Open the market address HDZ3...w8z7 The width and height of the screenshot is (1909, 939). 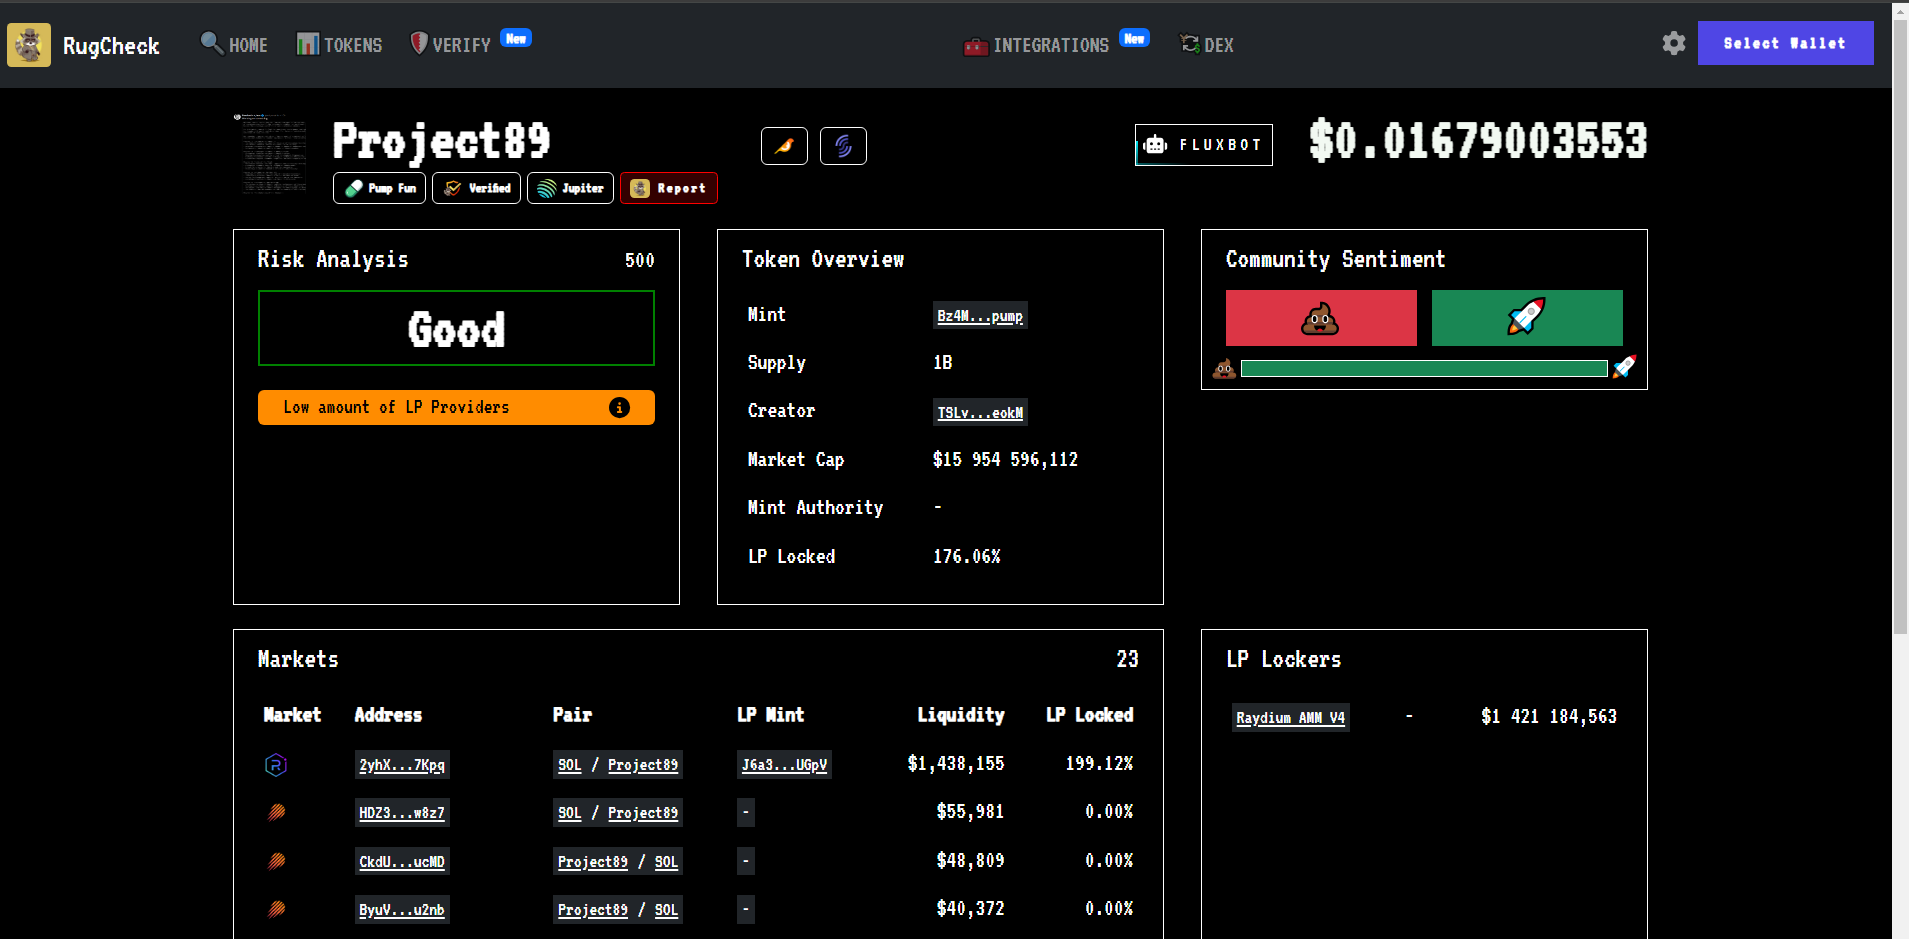click(x=402, y=813)
